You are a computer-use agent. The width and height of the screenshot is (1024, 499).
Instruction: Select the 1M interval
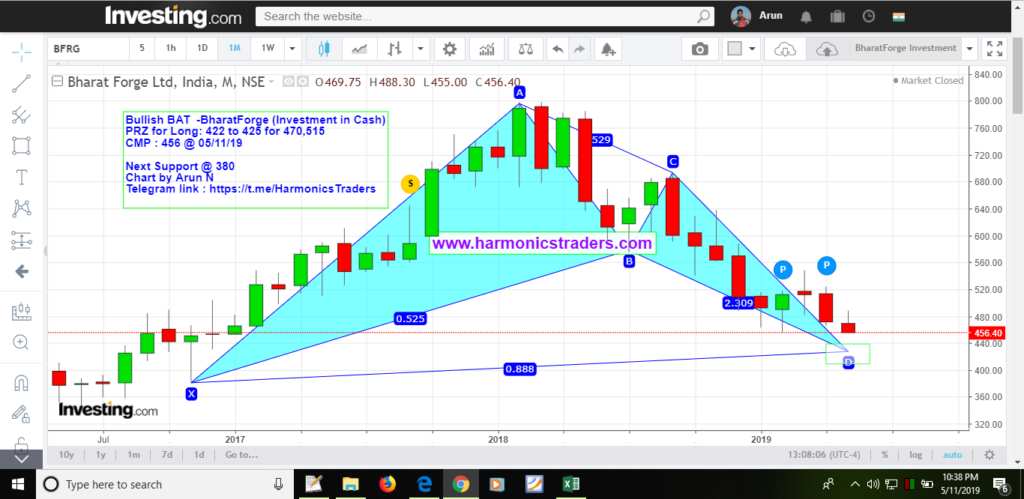pos(234,48)
